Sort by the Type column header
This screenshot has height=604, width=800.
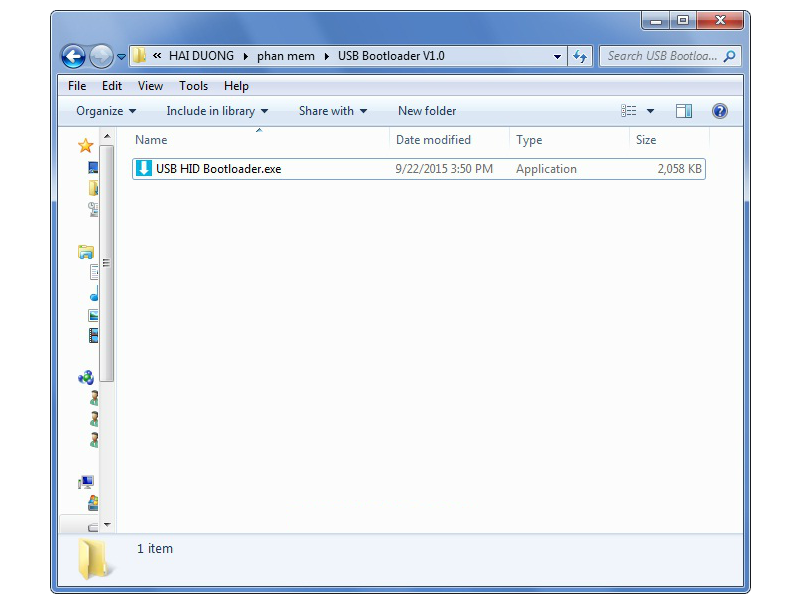569,139
